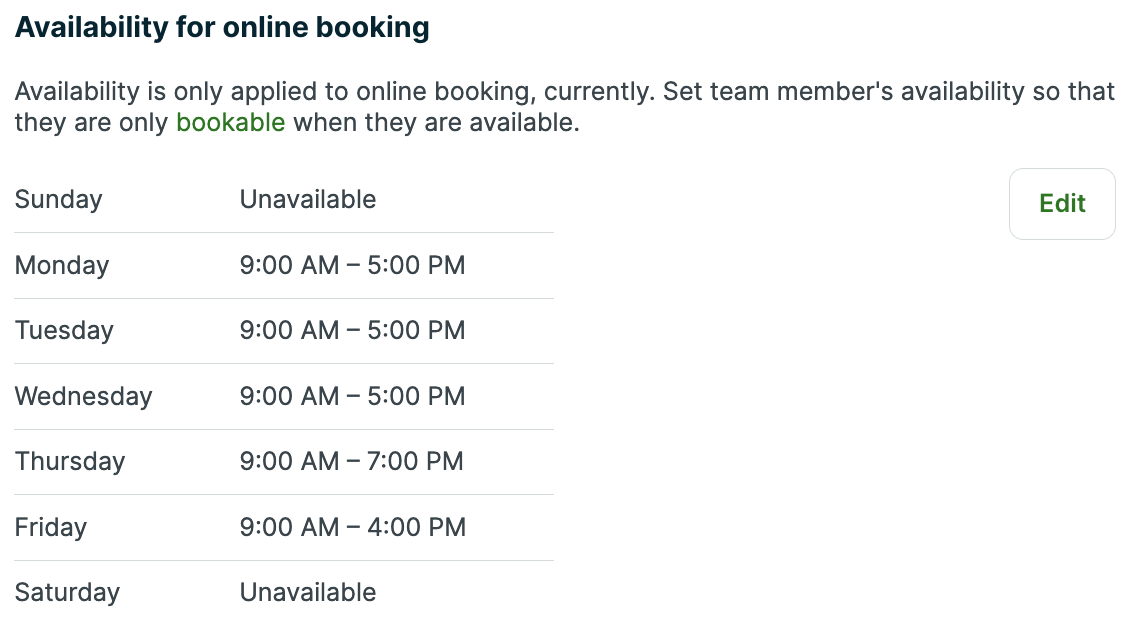Click Monday's 9:00 AM – 5:00 PM hours
1142x644 pixels.
(352, 265)
